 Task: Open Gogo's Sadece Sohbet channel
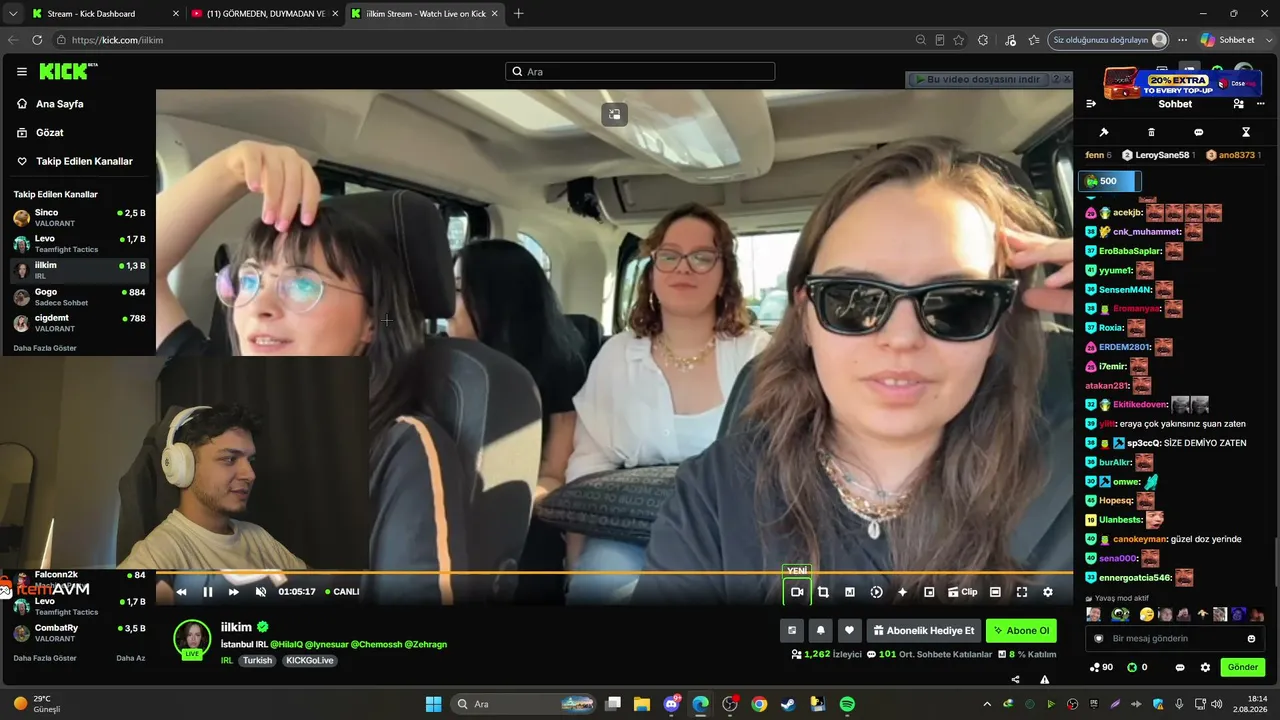pyautogui.click(x=79, y=297)
